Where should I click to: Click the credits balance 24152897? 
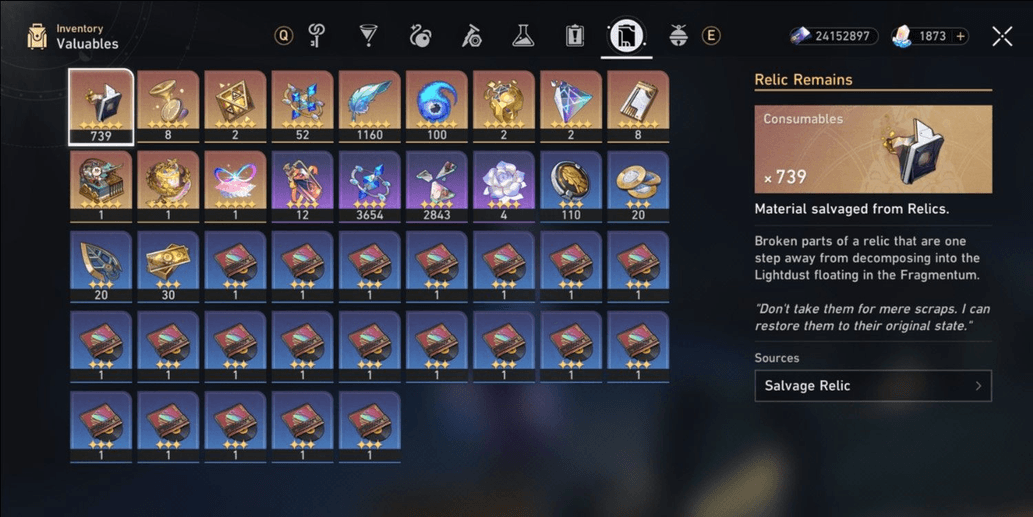pyautogui.click(x=834, y=36)
